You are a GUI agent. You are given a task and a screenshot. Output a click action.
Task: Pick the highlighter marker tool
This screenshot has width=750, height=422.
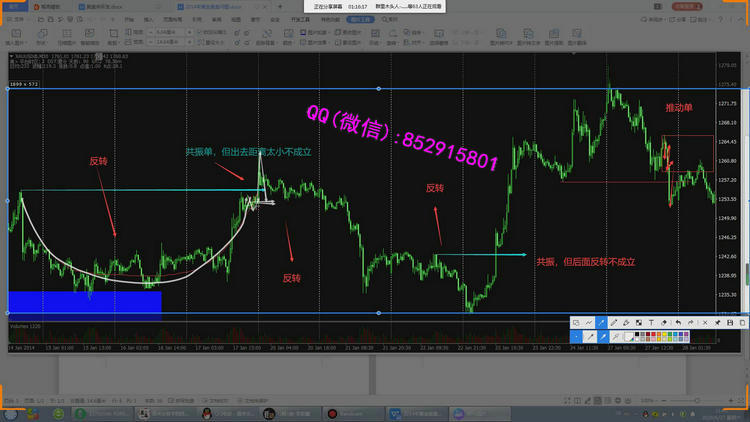[626, 322]
